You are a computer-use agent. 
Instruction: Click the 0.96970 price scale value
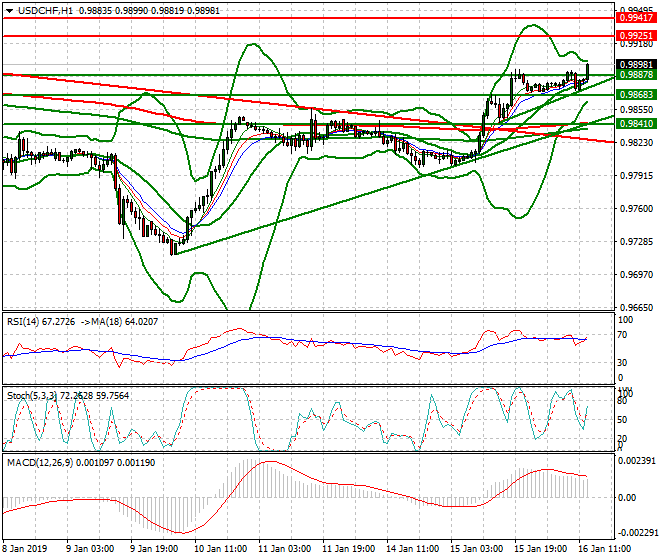637,275
